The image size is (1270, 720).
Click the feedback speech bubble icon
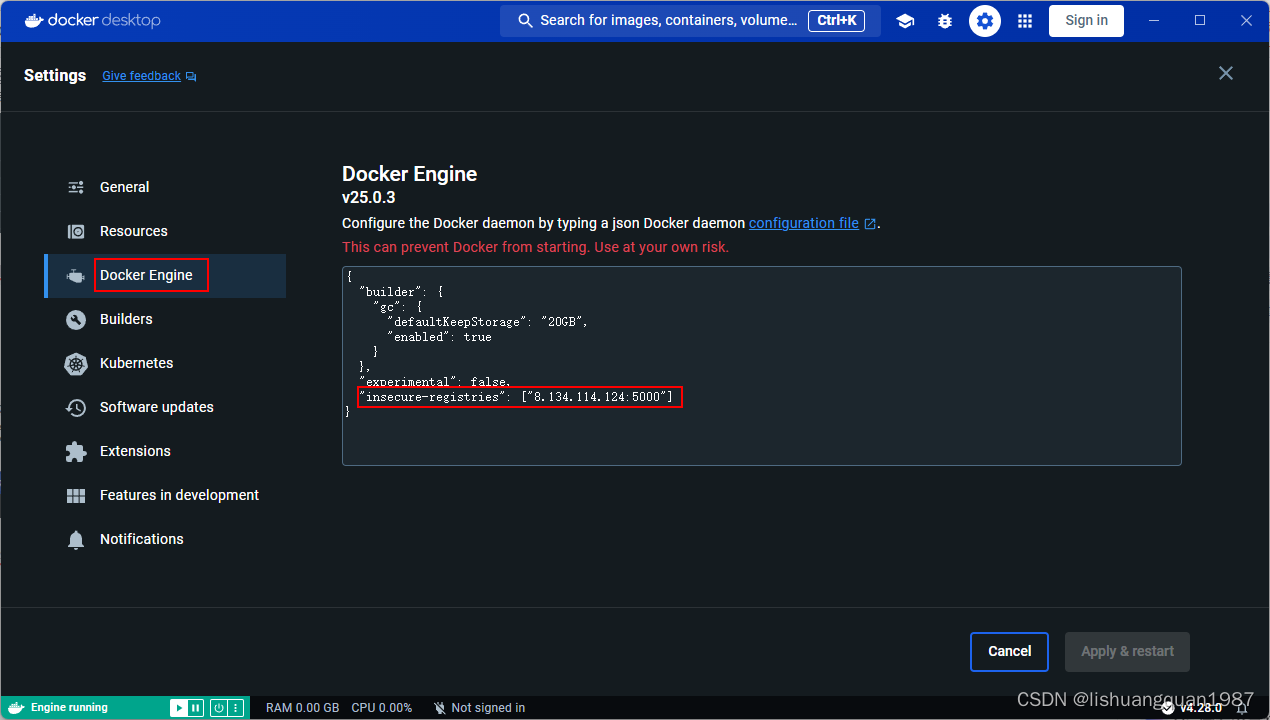[191, 76]
